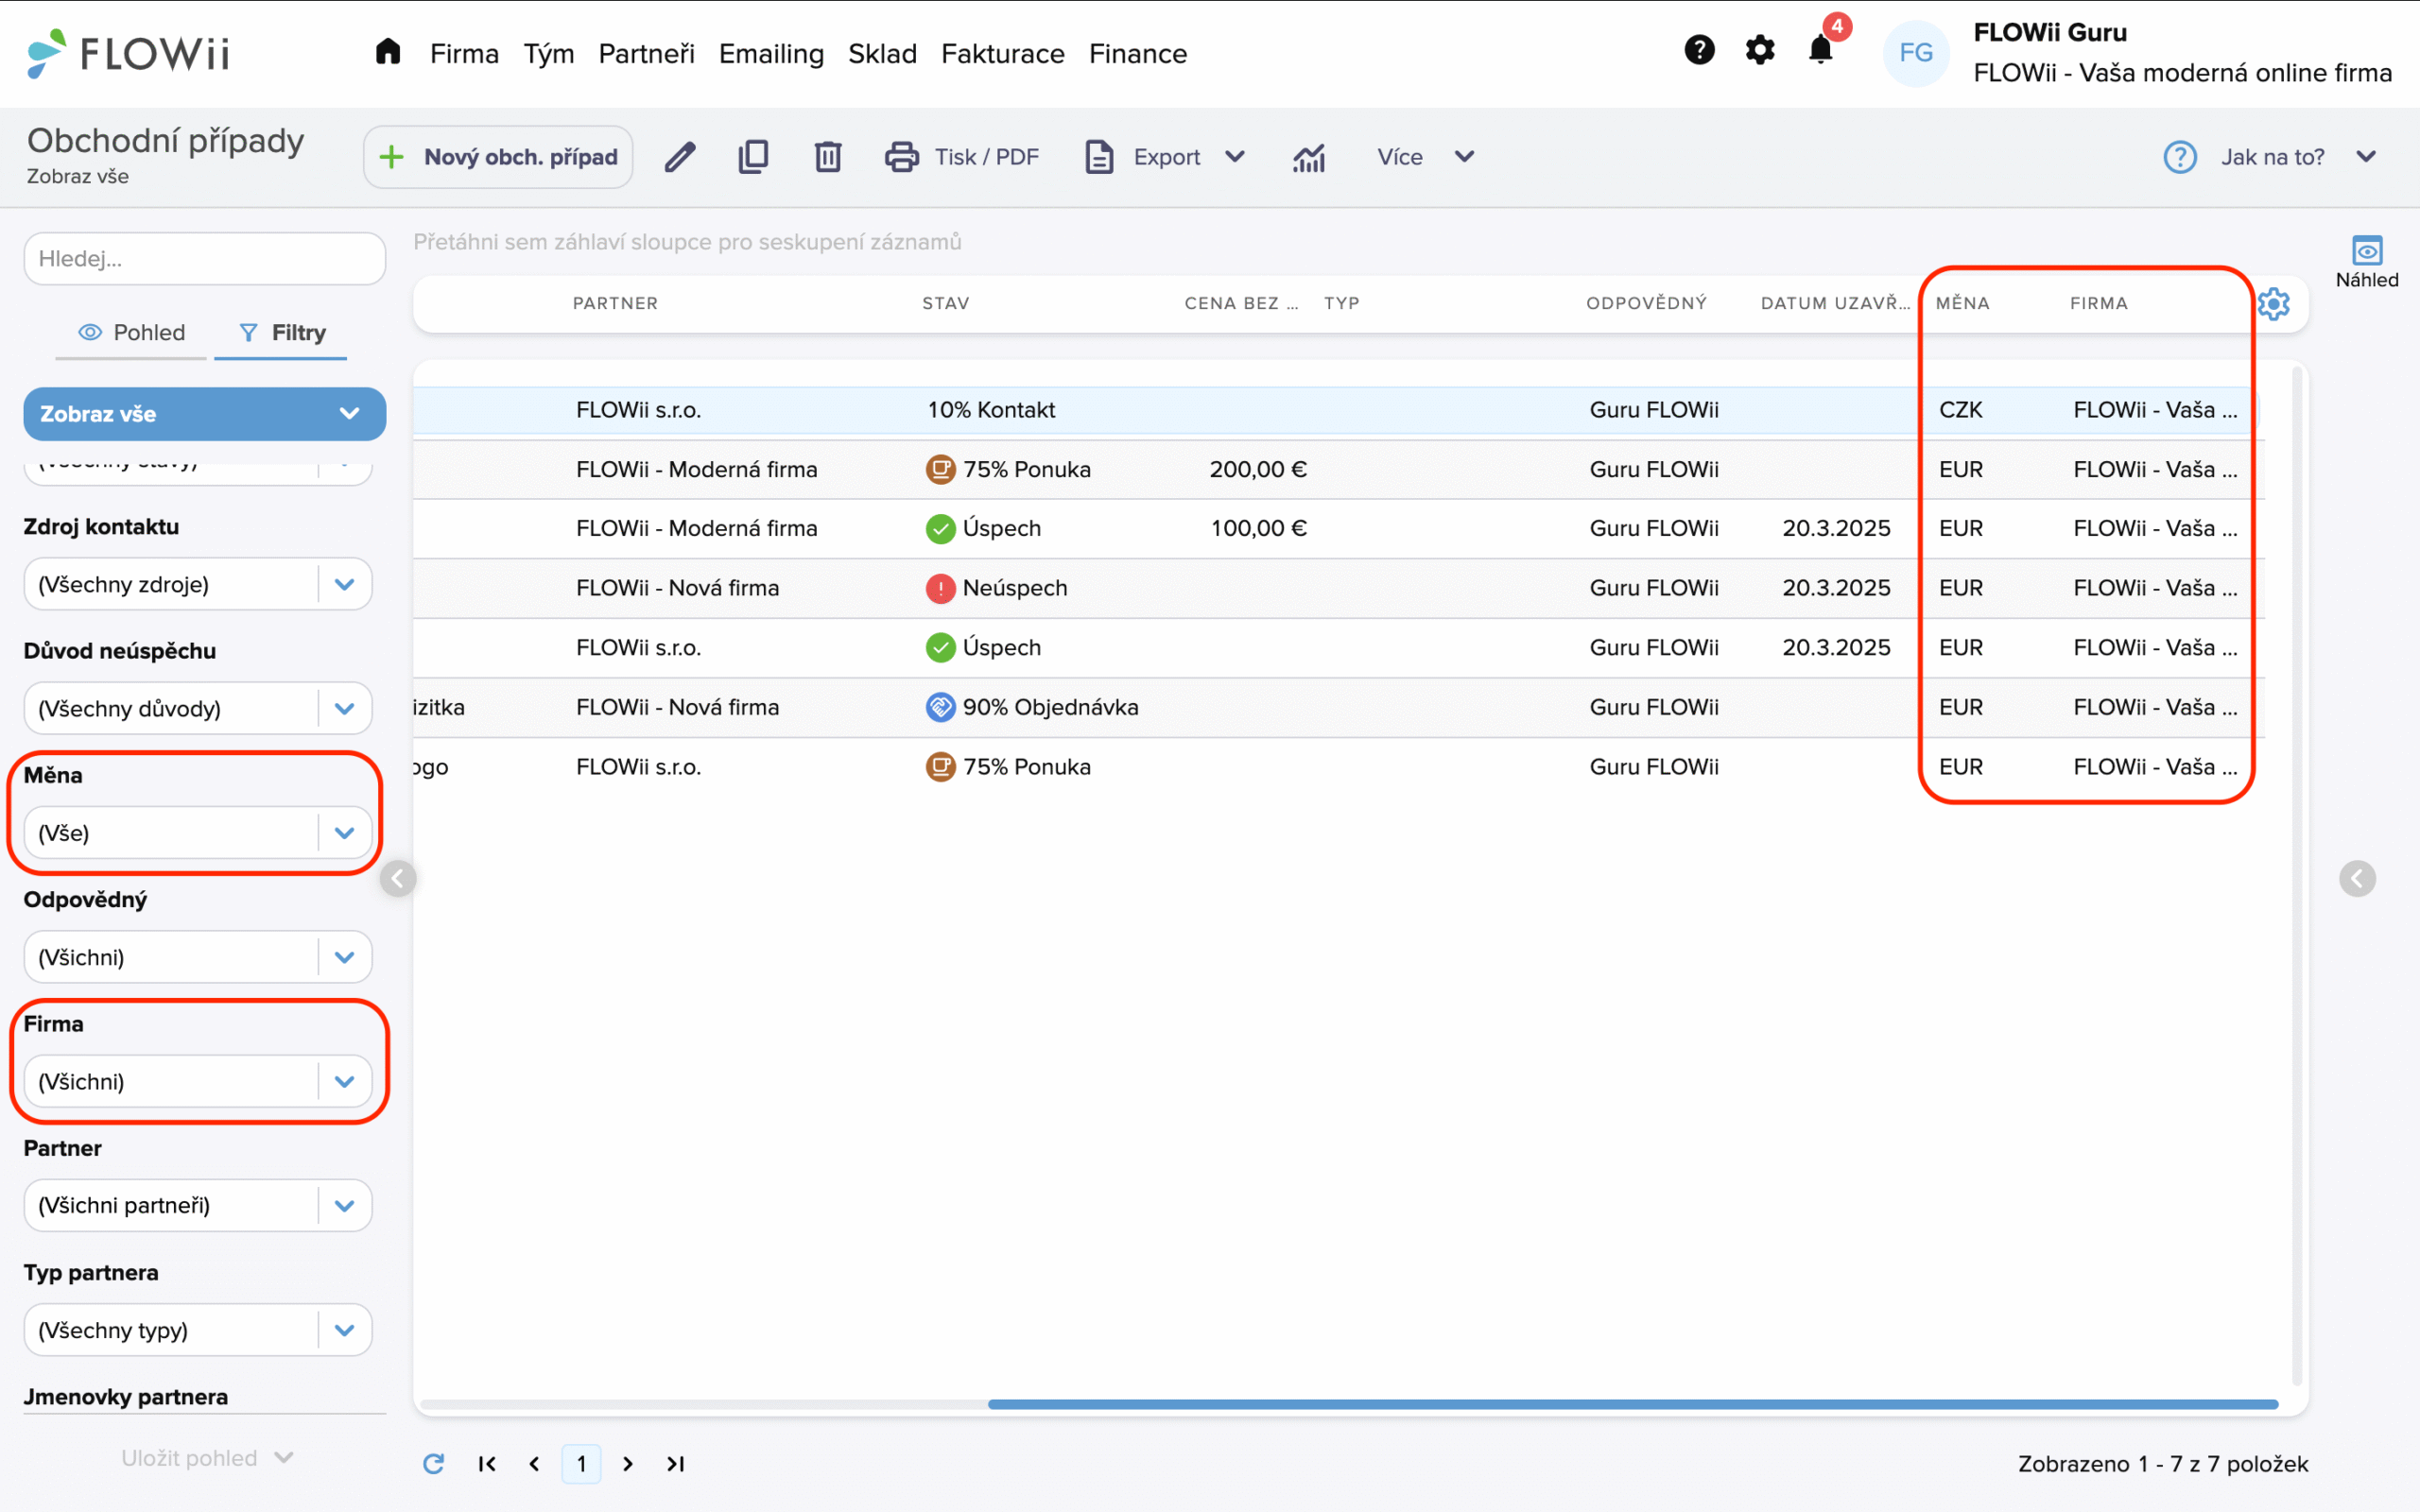The width and height of the screenshot is (2420, 1512).
Task: Open the Fakturace menu
Action: [1002, 54]
